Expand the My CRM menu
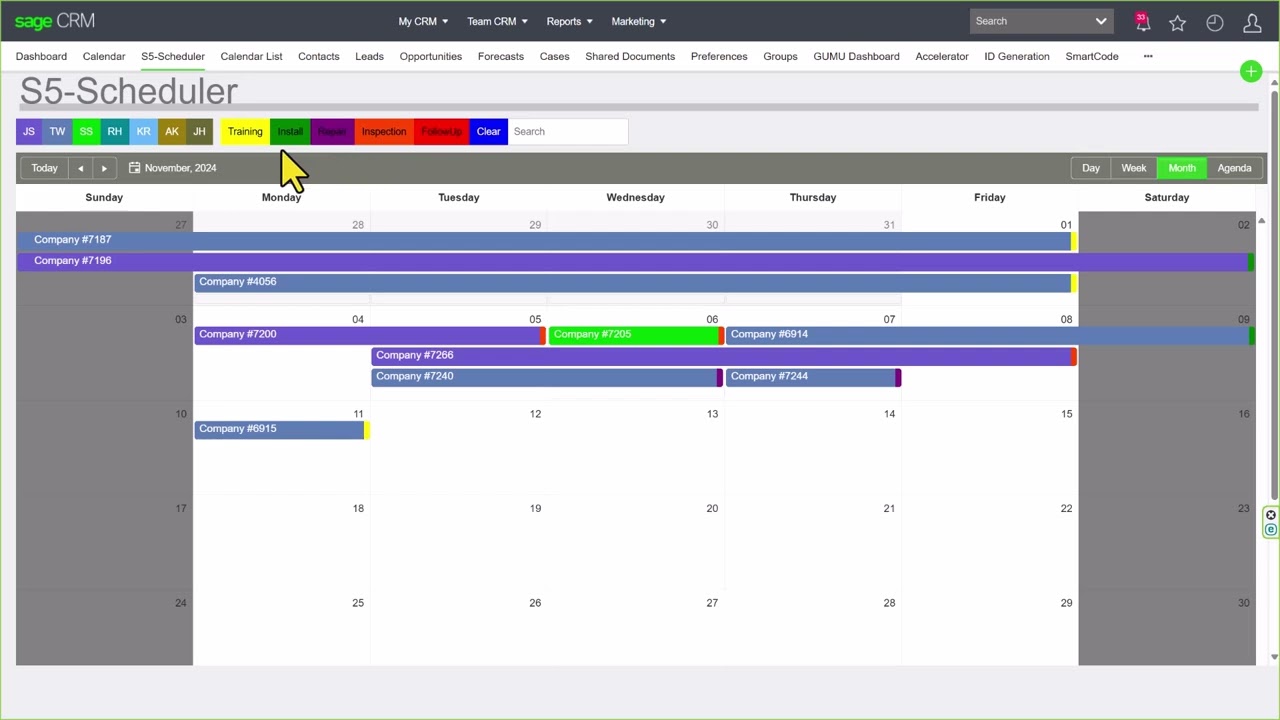Image resolution: width=1280 pixels, height=720 pixels. 423,21
